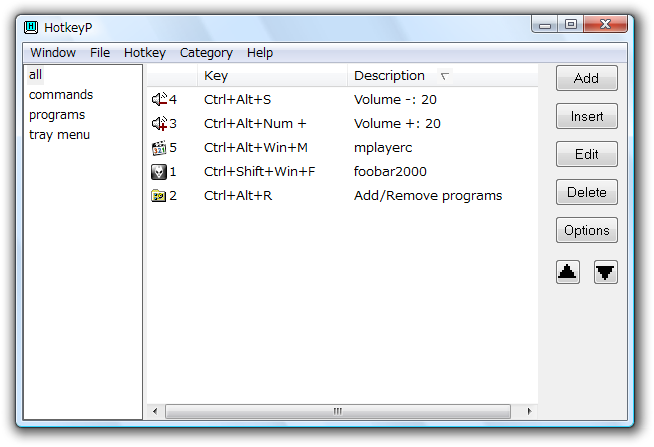
Task: Open the Window menu
Action: (x=53, y=53)
